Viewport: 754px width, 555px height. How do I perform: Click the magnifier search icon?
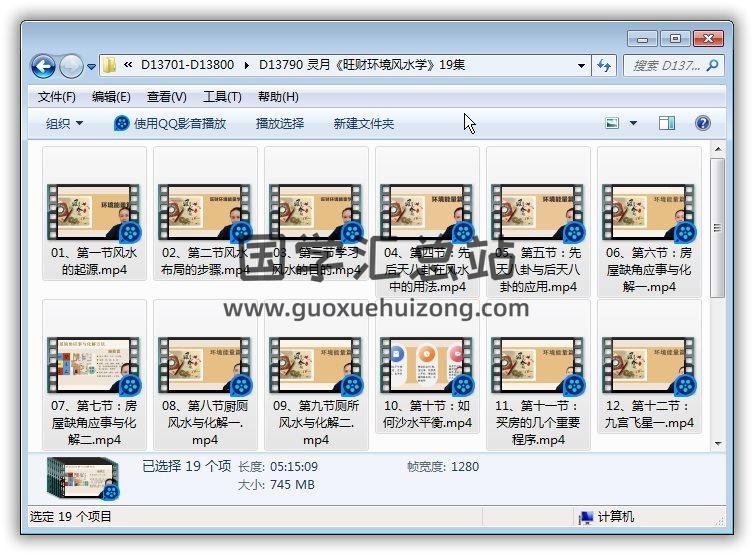712,65
